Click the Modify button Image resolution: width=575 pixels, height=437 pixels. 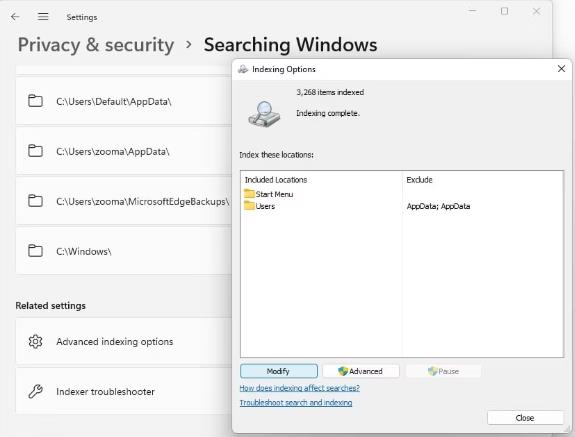pos(279,371)
